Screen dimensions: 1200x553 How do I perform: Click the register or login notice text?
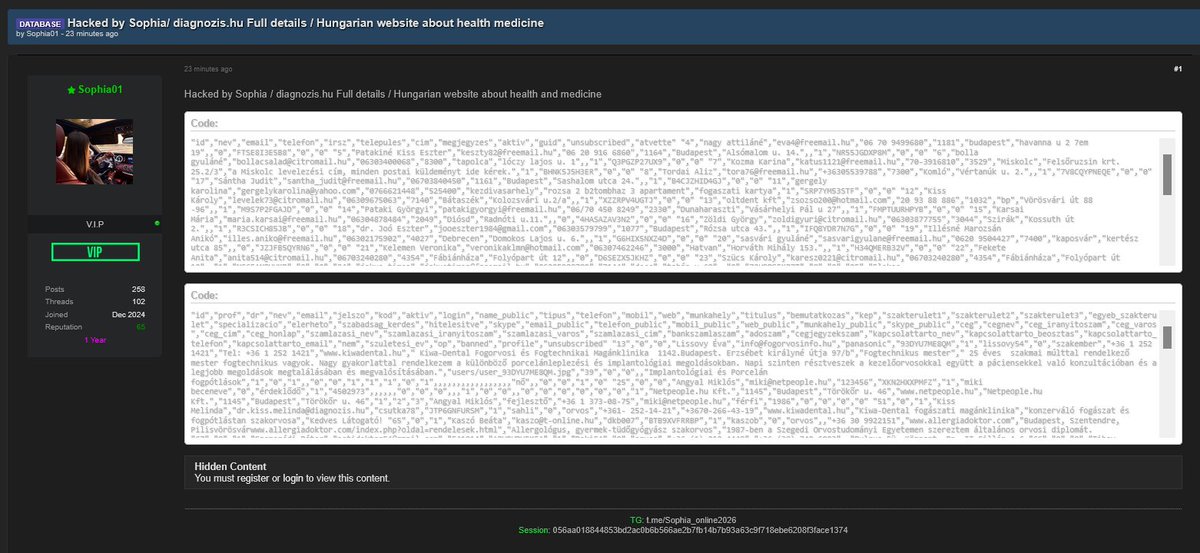[x=292, y=478]
